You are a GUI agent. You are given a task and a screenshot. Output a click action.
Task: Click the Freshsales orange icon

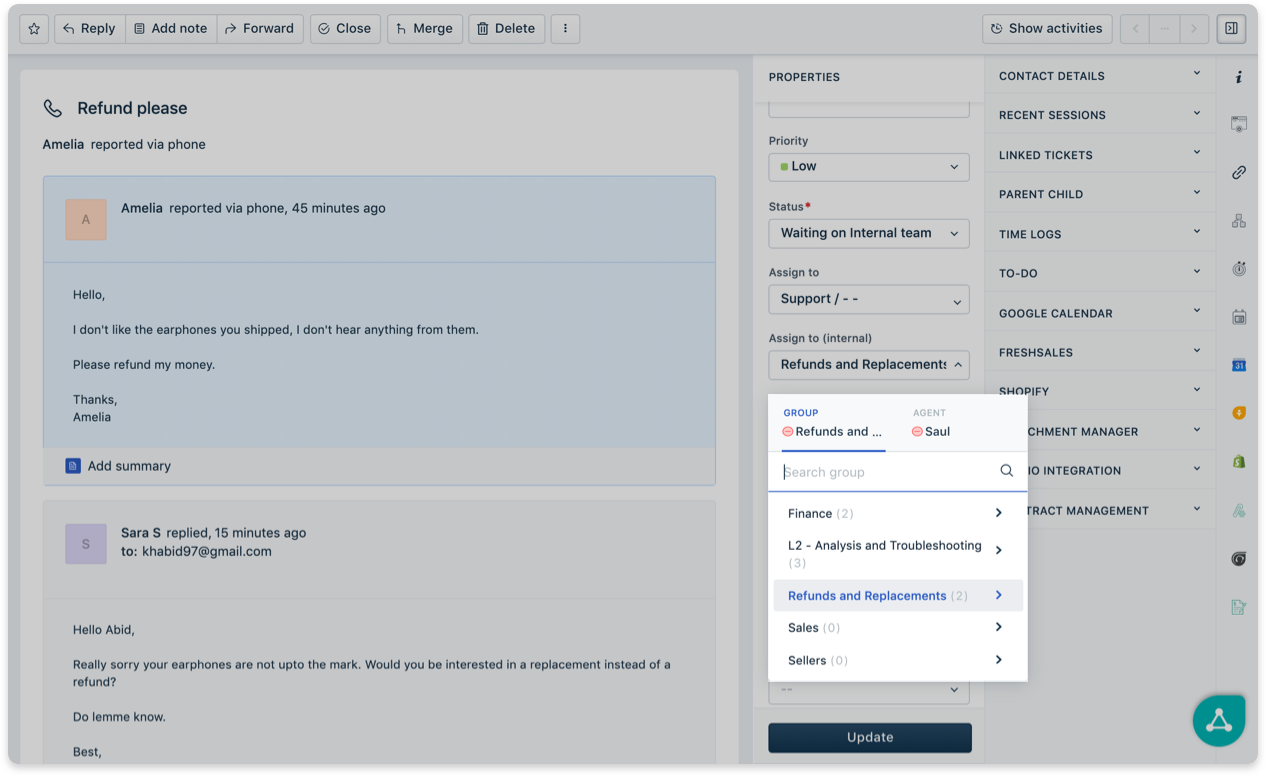(1239, 413)
